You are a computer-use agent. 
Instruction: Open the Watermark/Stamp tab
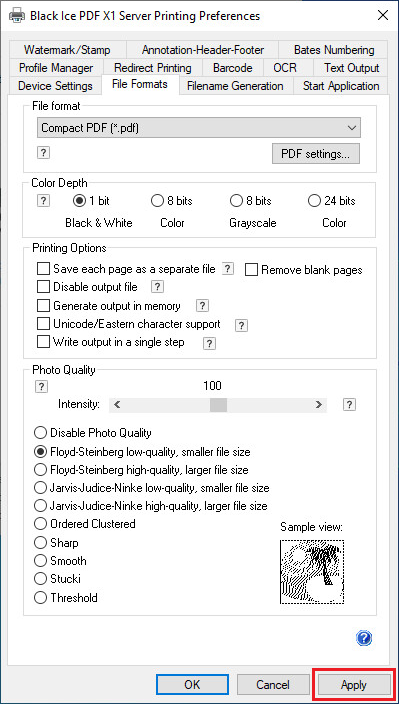(67, 50)
